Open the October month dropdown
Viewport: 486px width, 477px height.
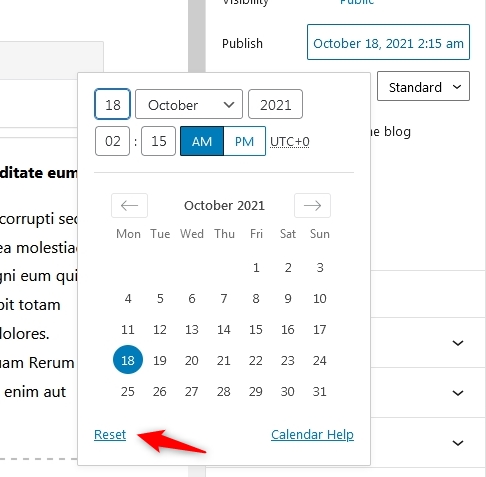(x=189, y=104)
